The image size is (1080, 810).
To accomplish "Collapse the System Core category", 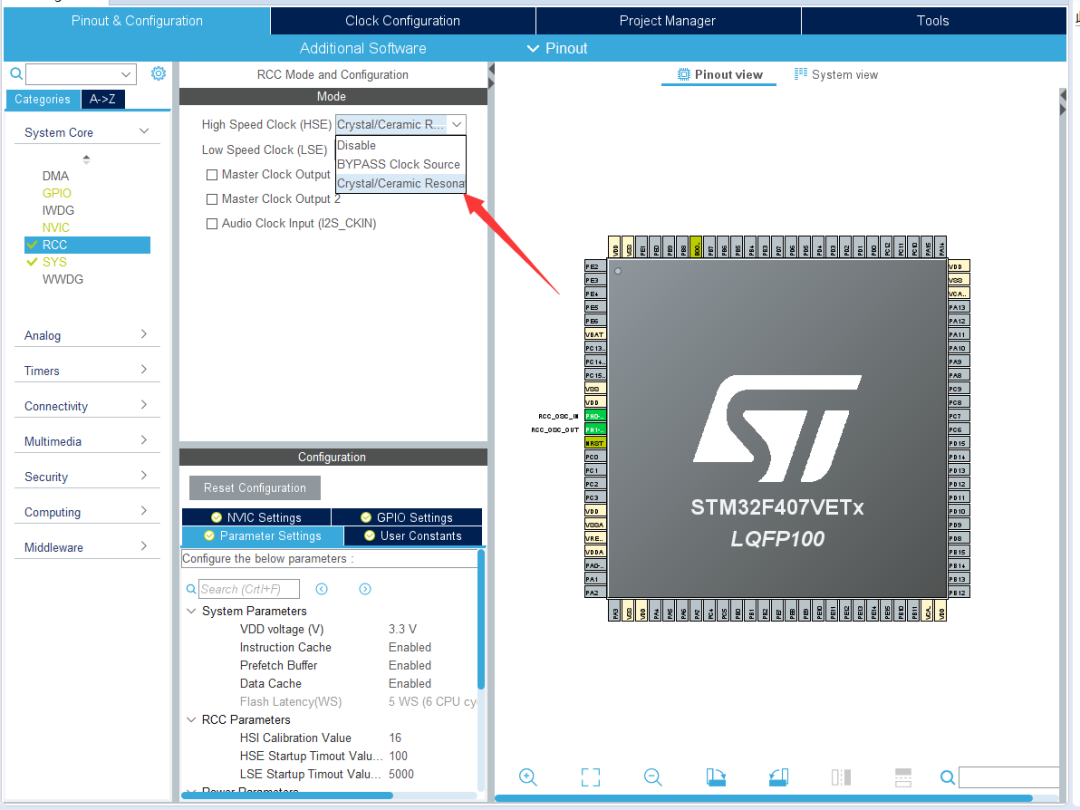I will [144, 131].
